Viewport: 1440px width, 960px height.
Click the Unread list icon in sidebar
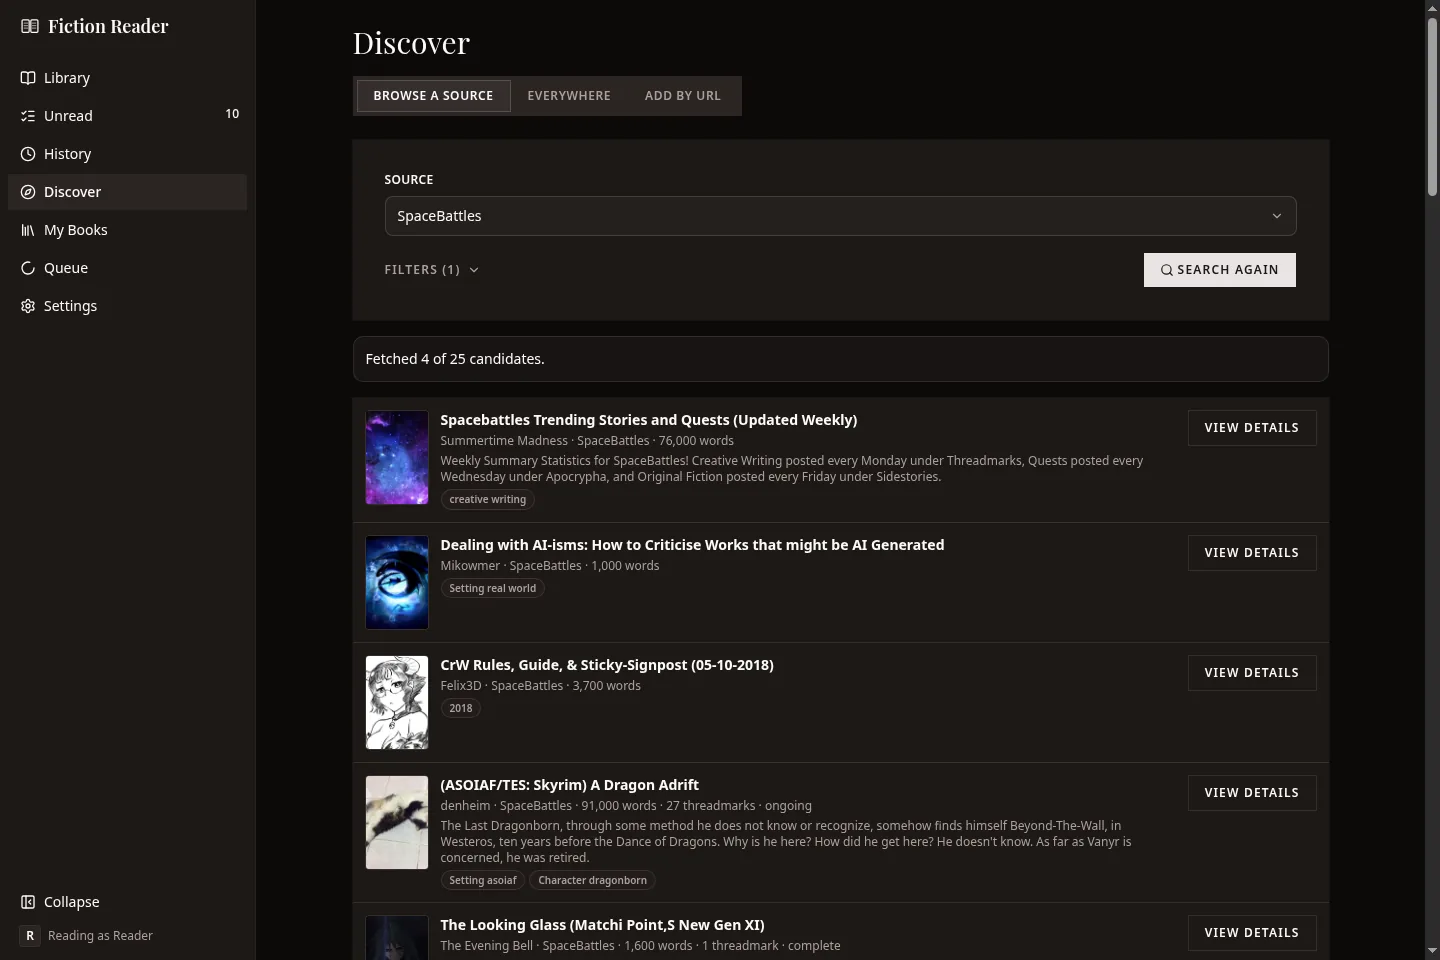[x=28, y=116]
